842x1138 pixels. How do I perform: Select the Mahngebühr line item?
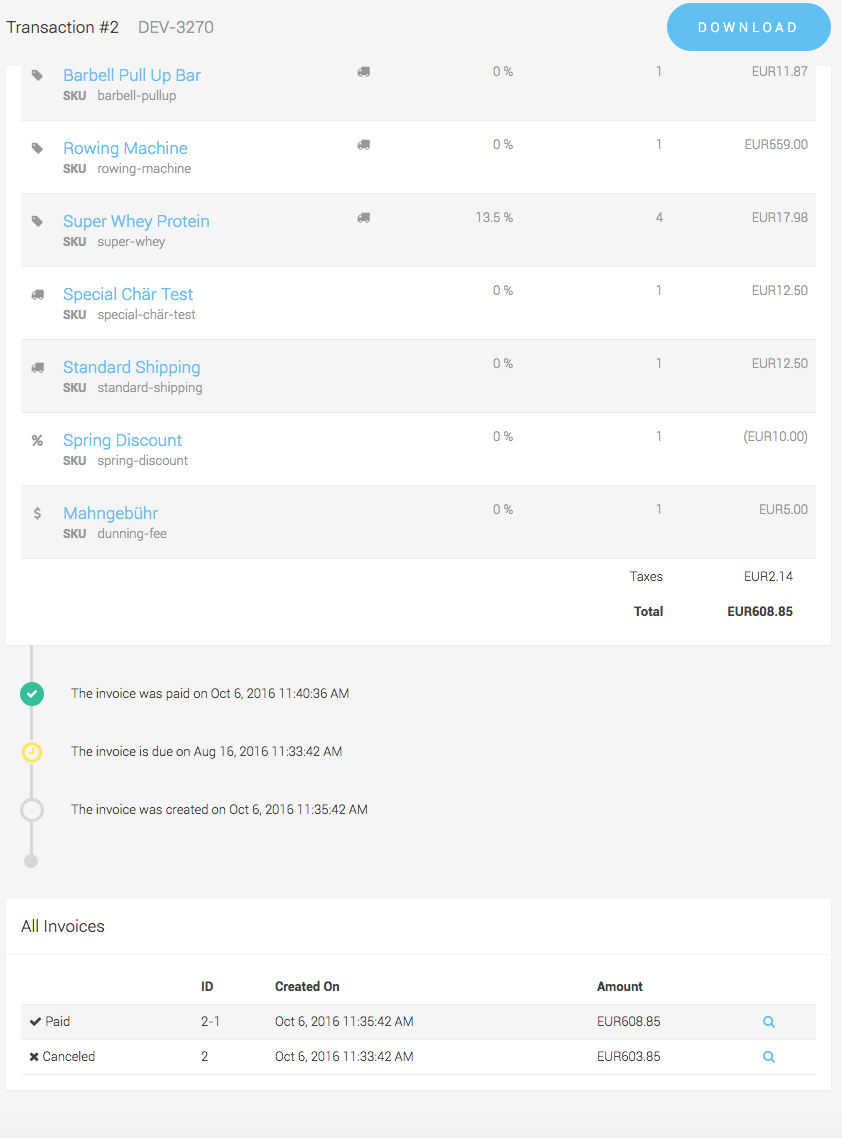coord(110,513)
